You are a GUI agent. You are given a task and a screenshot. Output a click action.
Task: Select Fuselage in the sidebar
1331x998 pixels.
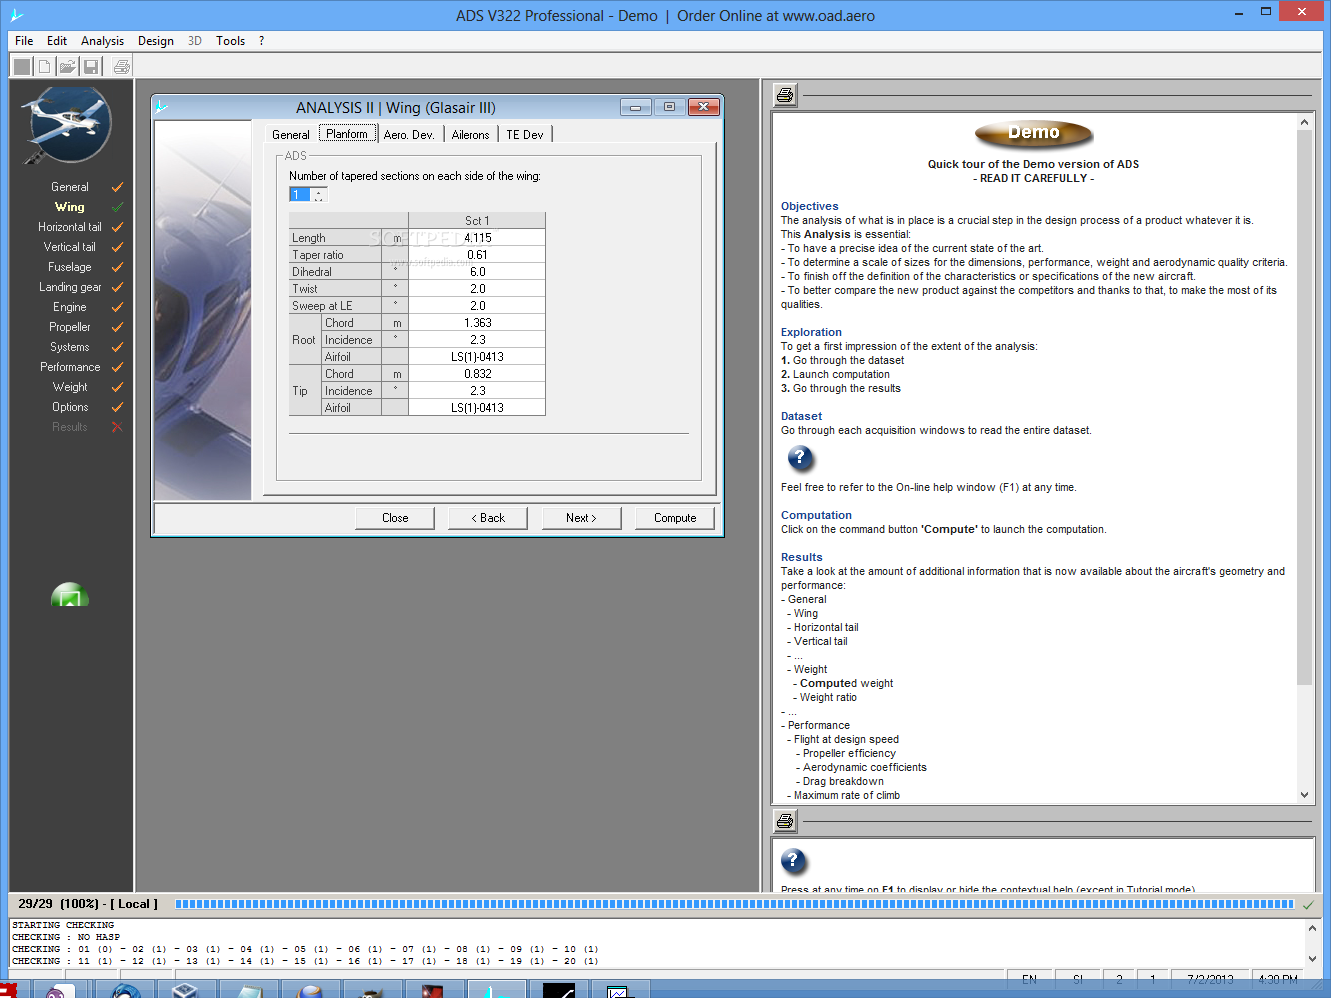70,267
